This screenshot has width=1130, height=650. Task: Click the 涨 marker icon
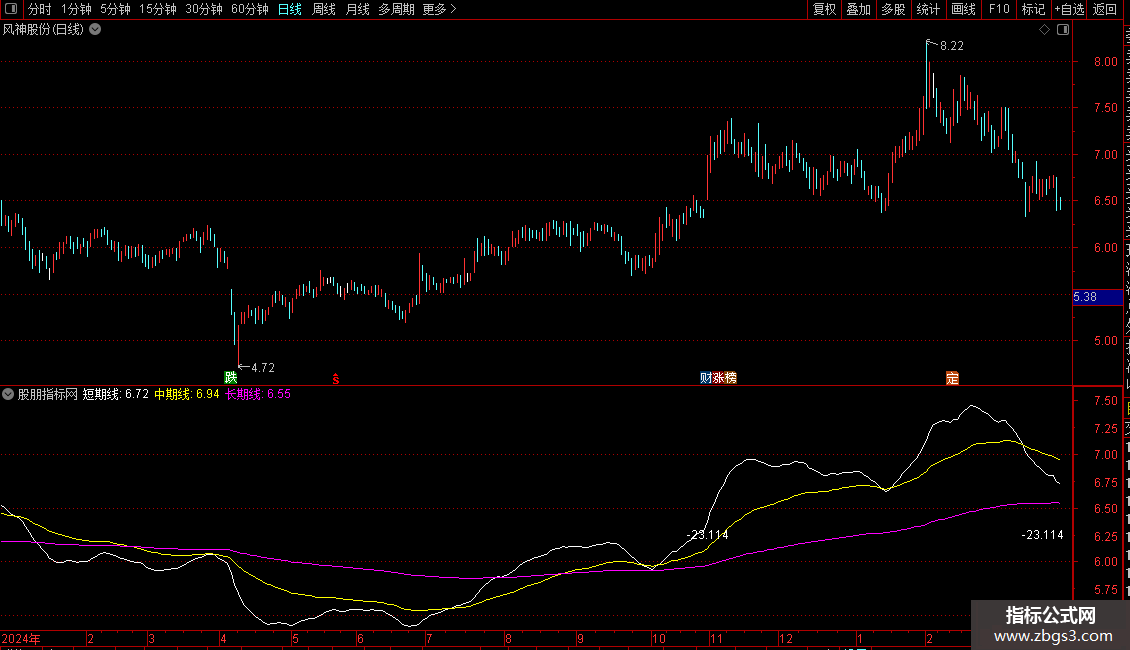click(x=718, y=377)
